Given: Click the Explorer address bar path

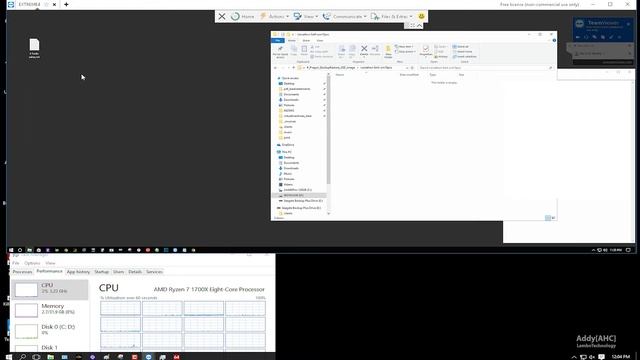Looking at the screenshot, I should point(353,67).
